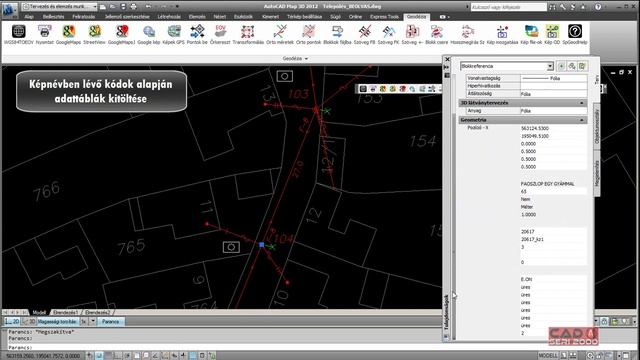Click the Vonalvastagság property value
Viewport: 640px width, 360px height.
(x=553, y=78)
